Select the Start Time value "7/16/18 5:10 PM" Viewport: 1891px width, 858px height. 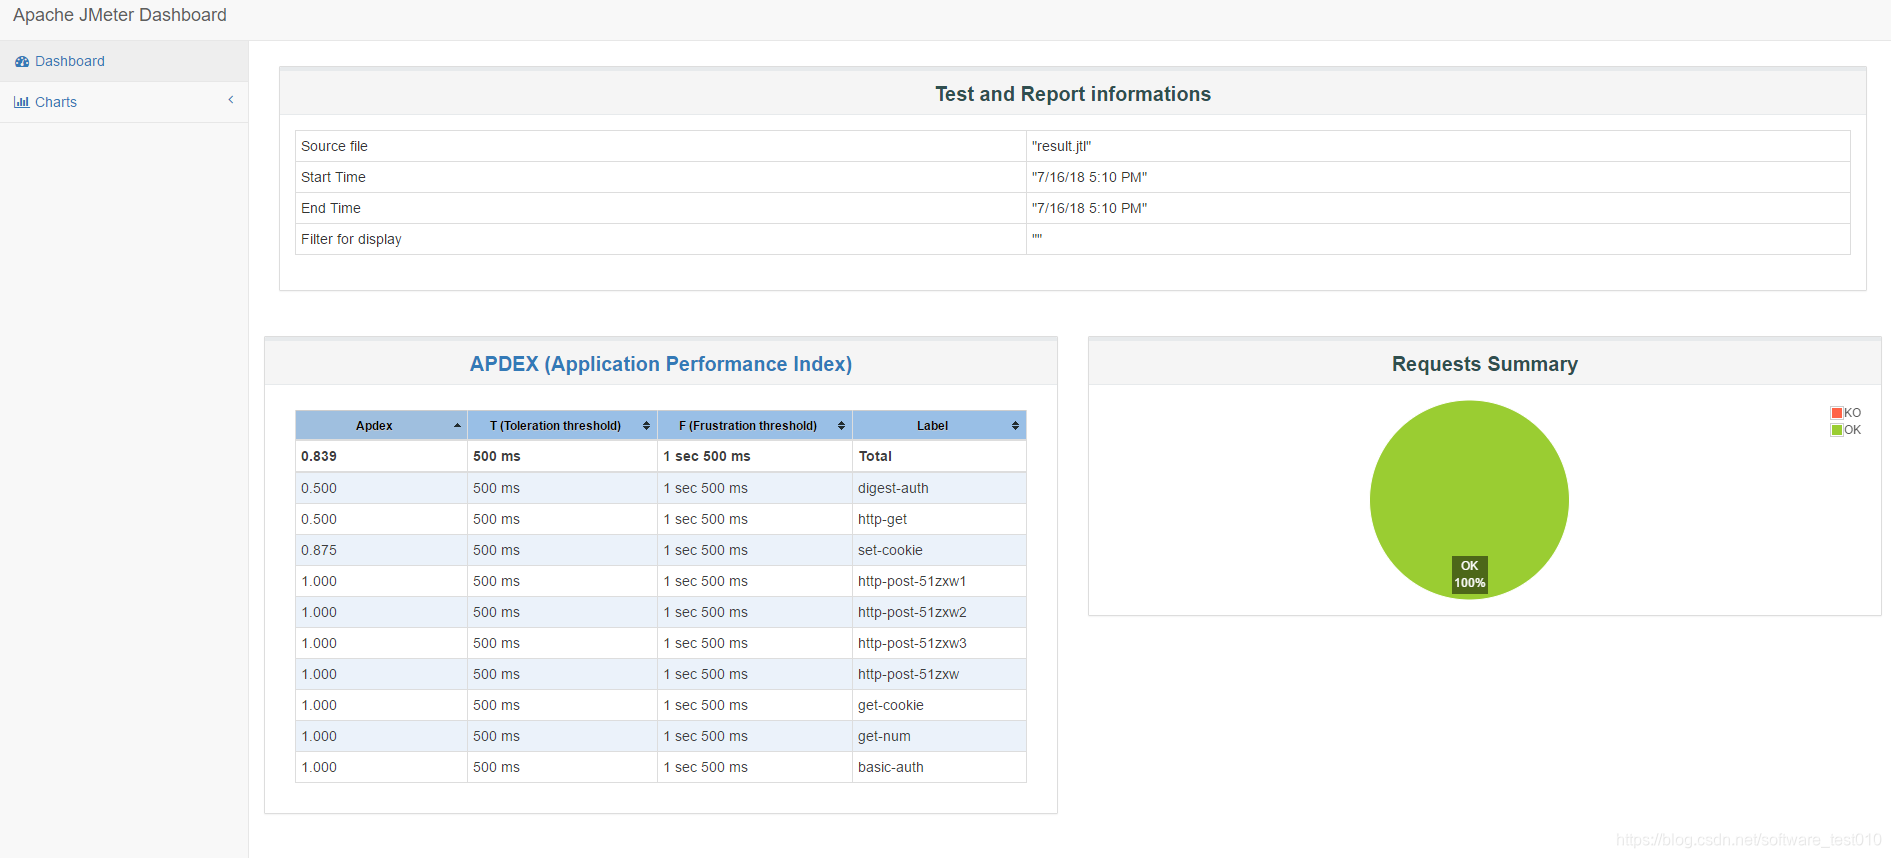tap(1090, 177)
